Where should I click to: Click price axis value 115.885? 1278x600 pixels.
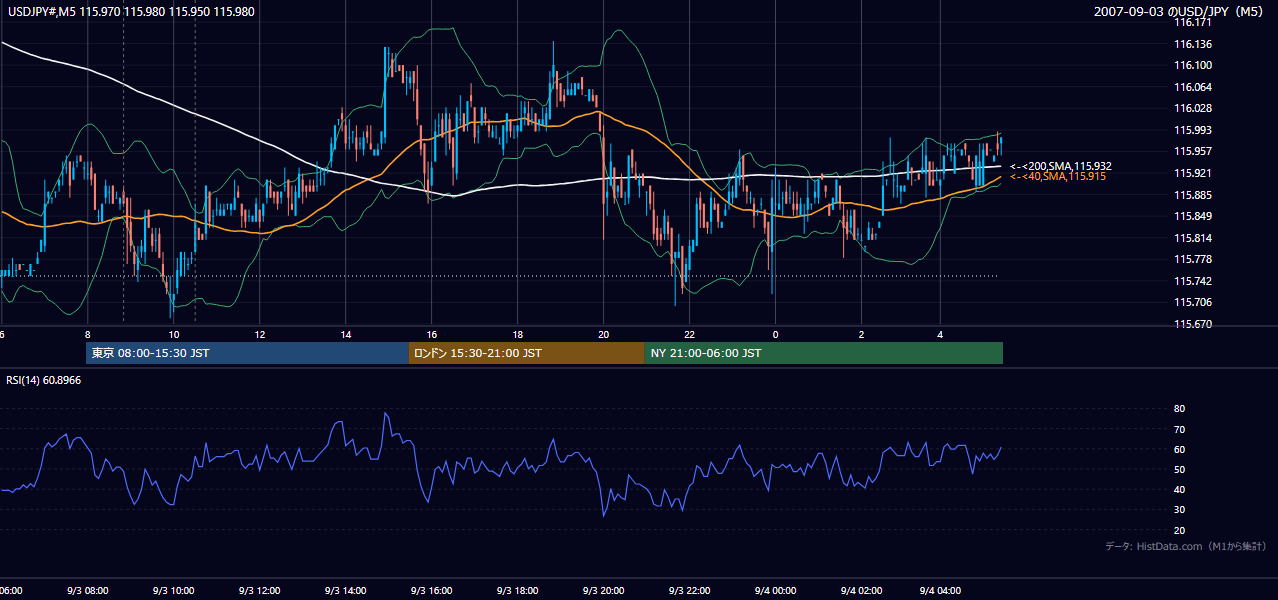(1193, 195)
